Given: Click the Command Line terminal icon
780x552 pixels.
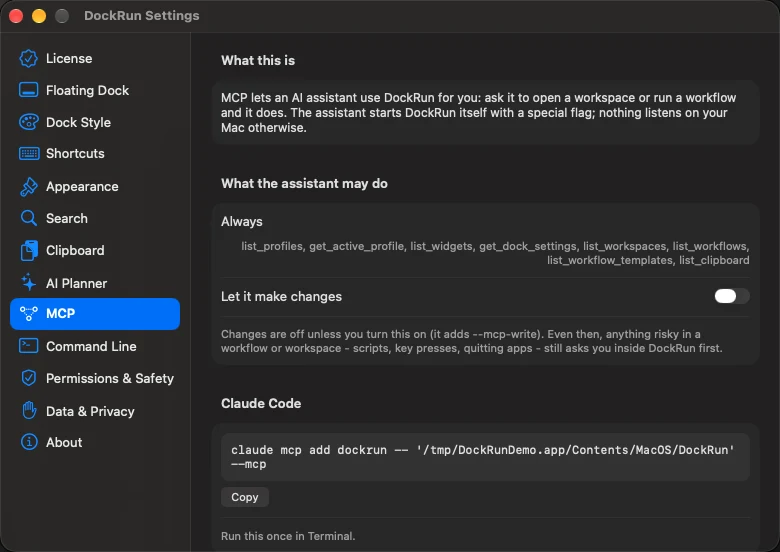Looking at the screenshot, I should (28, 346).
